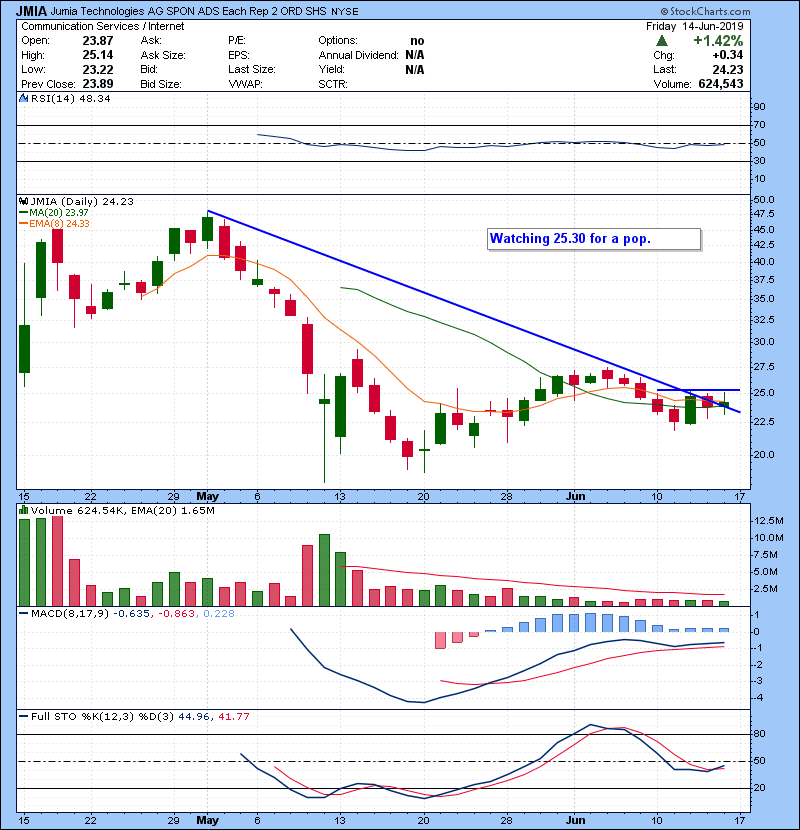This screenshot has width=800, height=830.
Task: Click the RSI(14) 48.34 label
Action: 70,98
